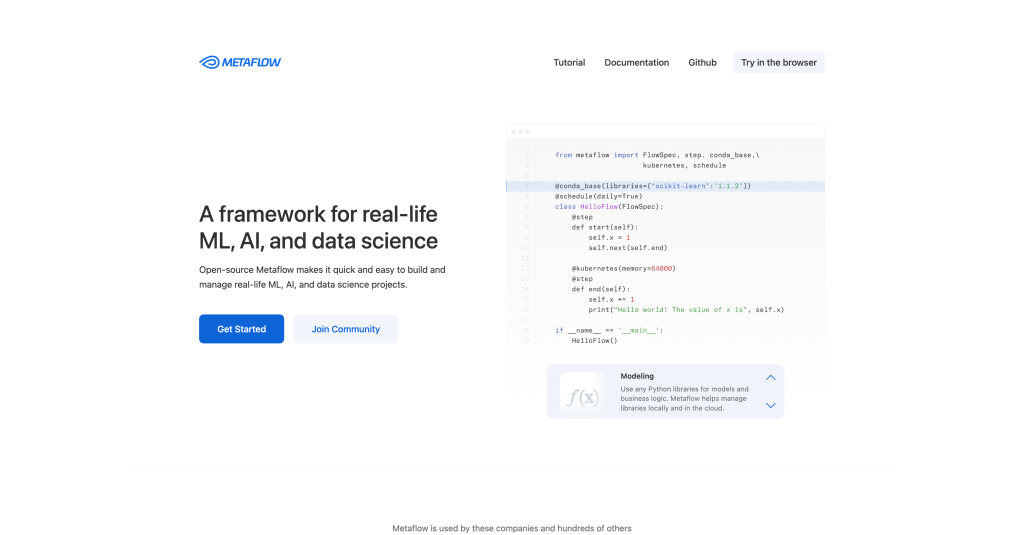Advance to next feature with the down chevron
The width and height of the screenshot is (1024, 535).
[x=770, y=405]
